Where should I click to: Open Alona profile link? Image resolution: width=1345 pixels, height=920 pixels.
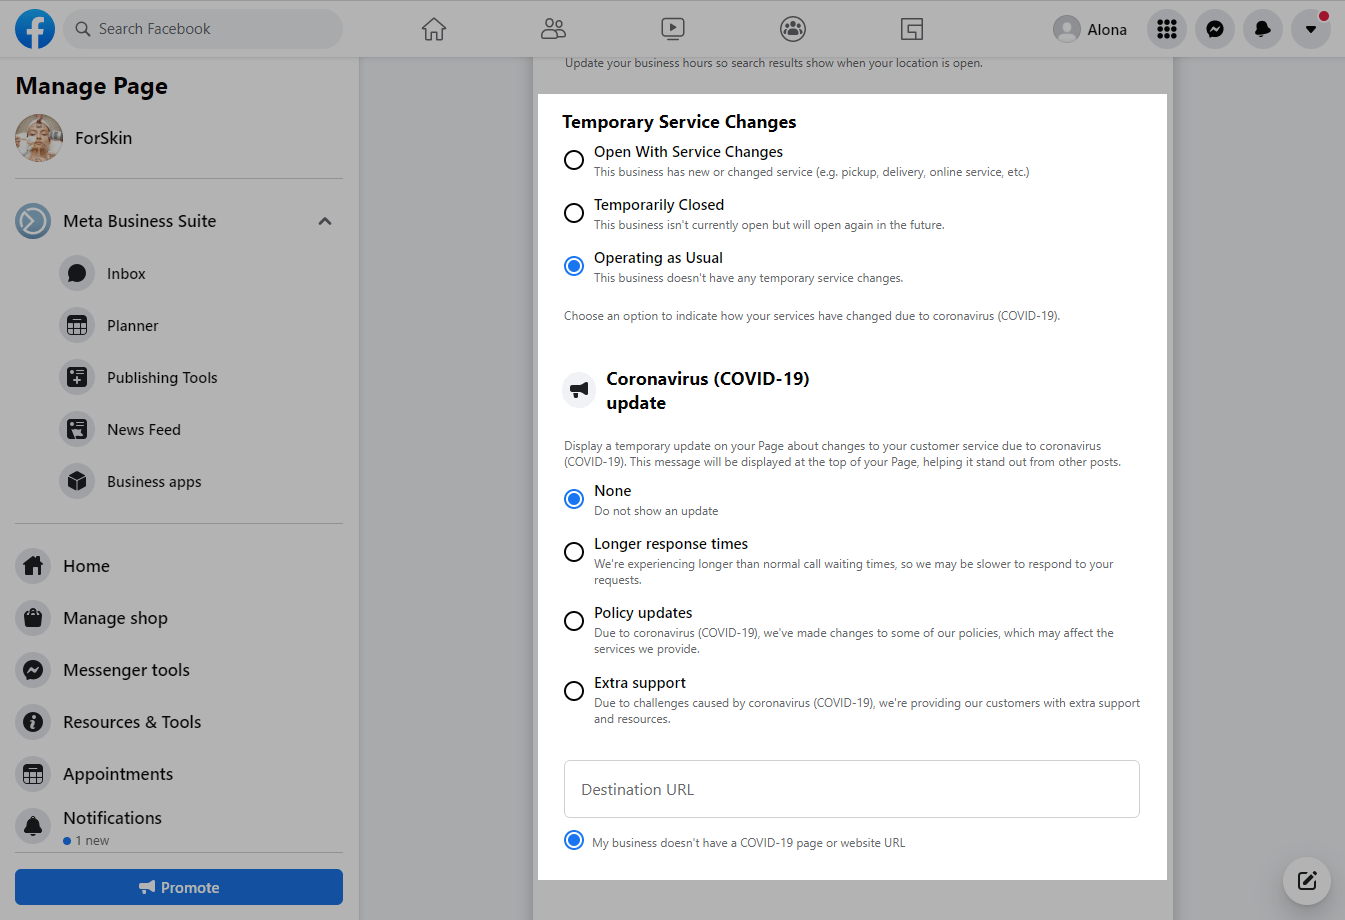click(x=1091, y=29)
